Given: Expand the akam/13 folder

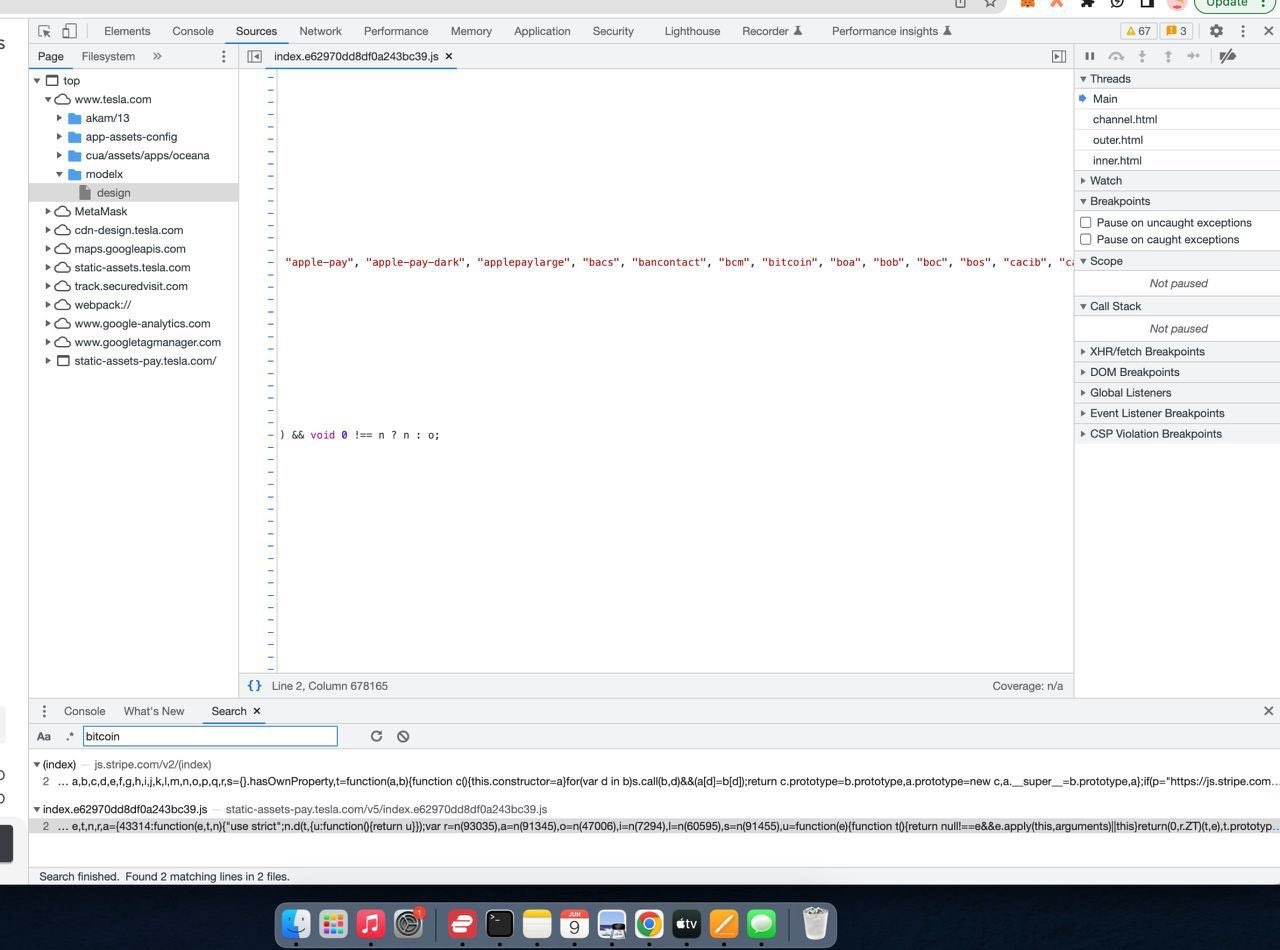Looking at the screenshot, I should tap(60, 118).
